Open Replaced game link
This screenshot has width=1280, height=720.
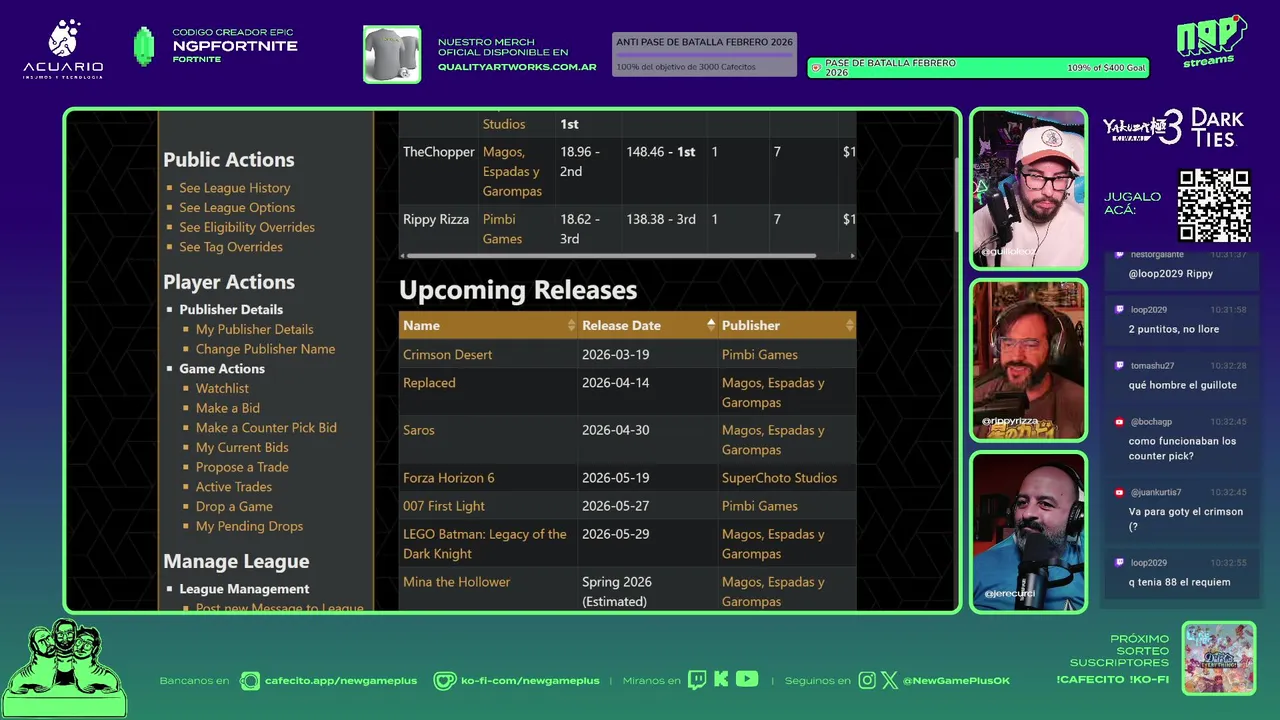(x=429, y=383)
